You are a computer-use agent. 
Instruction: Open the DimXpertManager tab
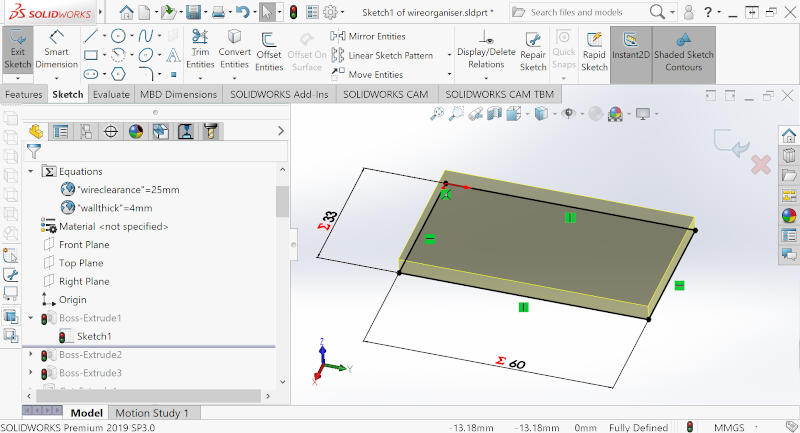click(x=111, y=132)
